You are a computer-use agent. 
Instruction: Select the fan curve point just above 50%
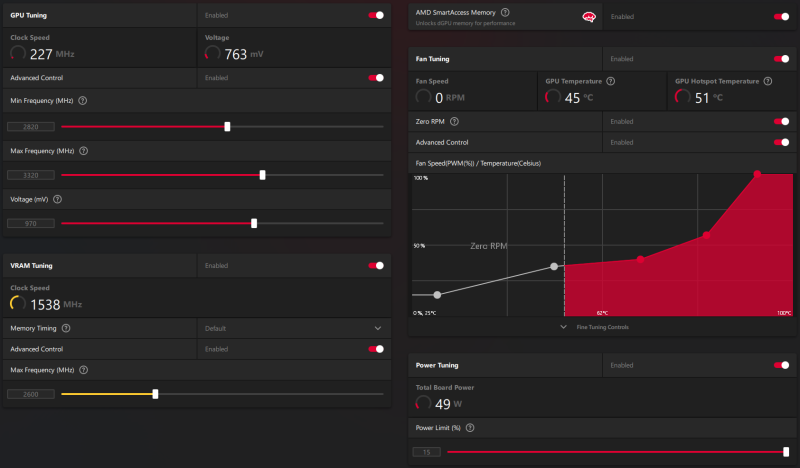(x=706, y=235)
